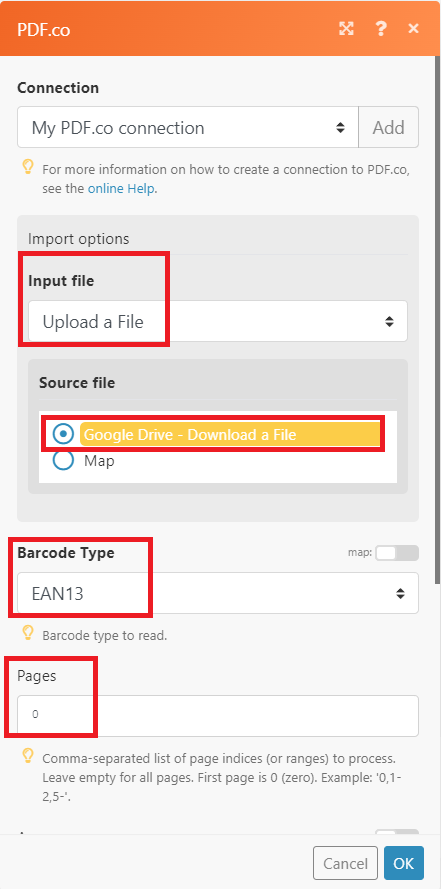Click the lightbulb icon near Barcode type hint
The width and height of the screenshot is (441, 889).
pos(28,633)
